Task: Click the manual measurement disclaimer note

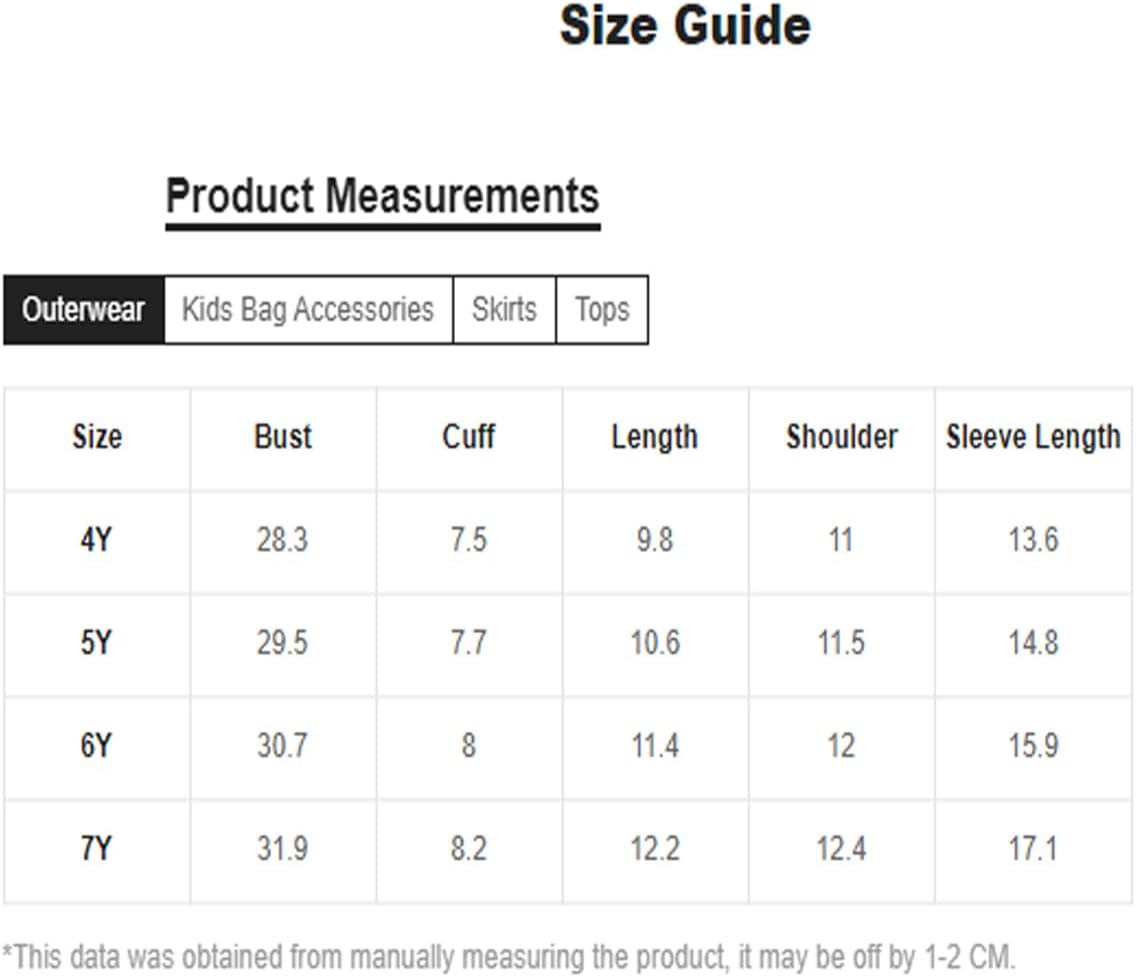Action: tap(509, 957)
